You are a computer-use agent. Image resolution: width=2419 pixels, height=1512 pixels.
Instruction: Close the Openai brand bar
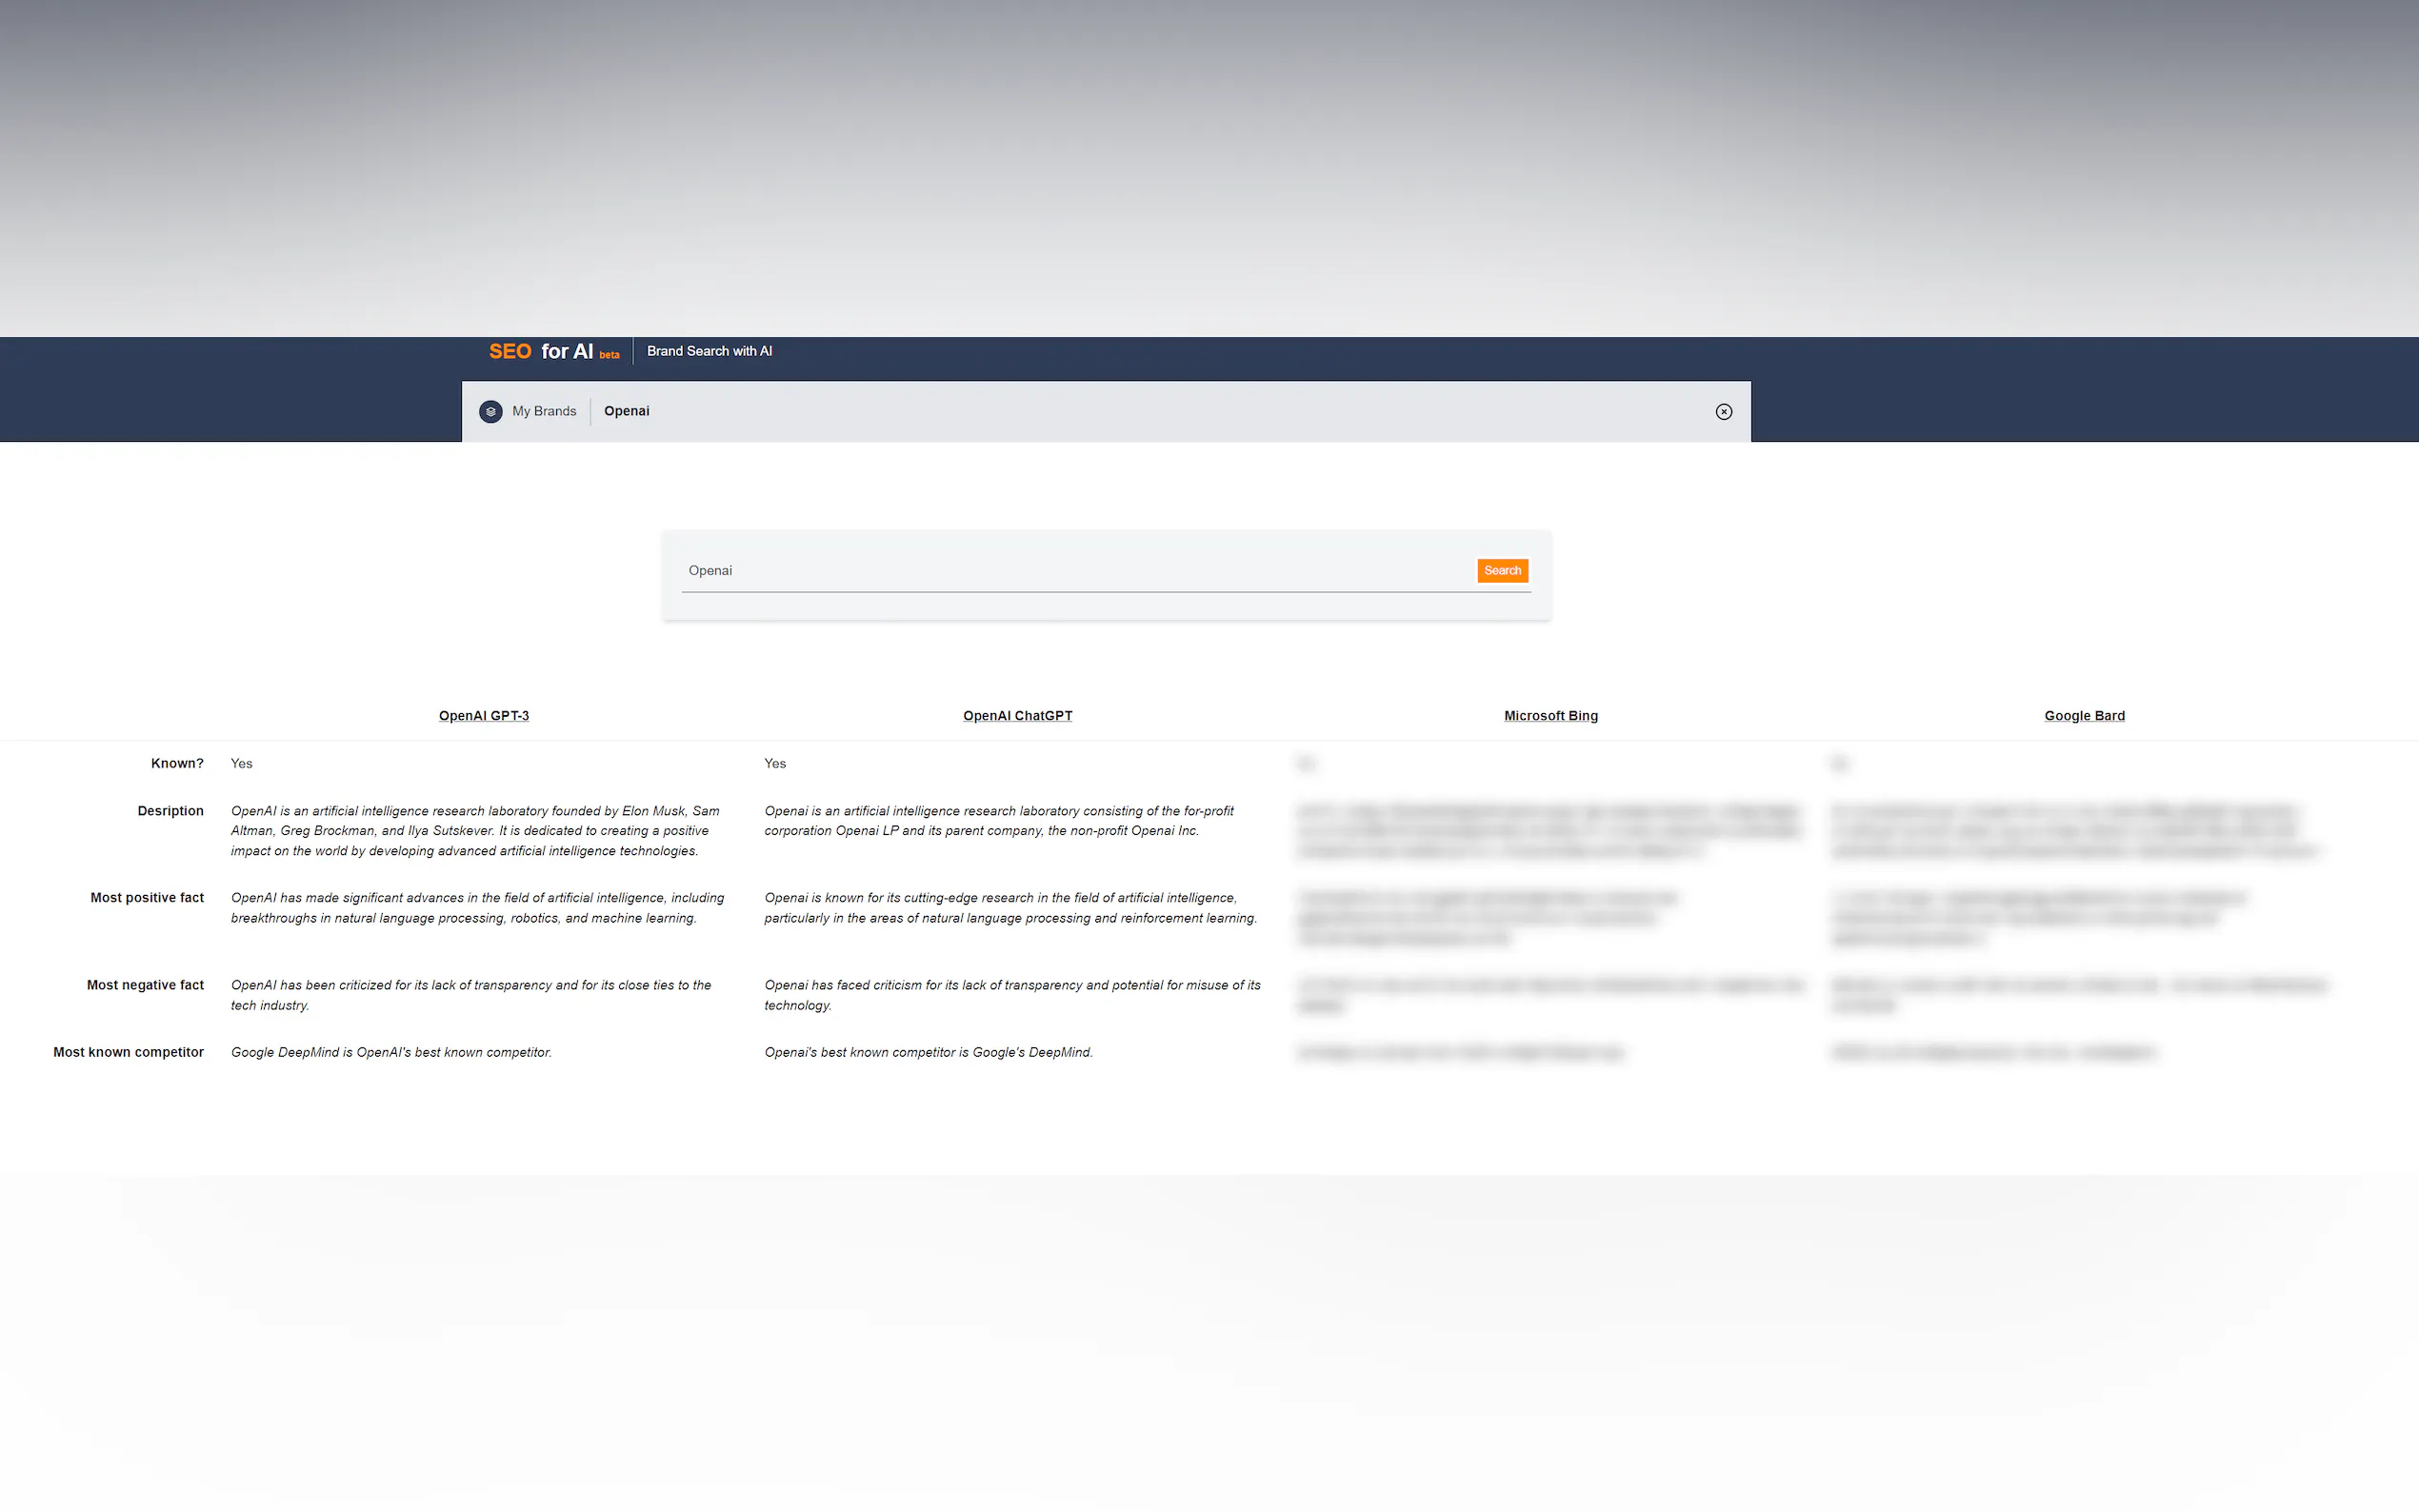(1723, 411)
